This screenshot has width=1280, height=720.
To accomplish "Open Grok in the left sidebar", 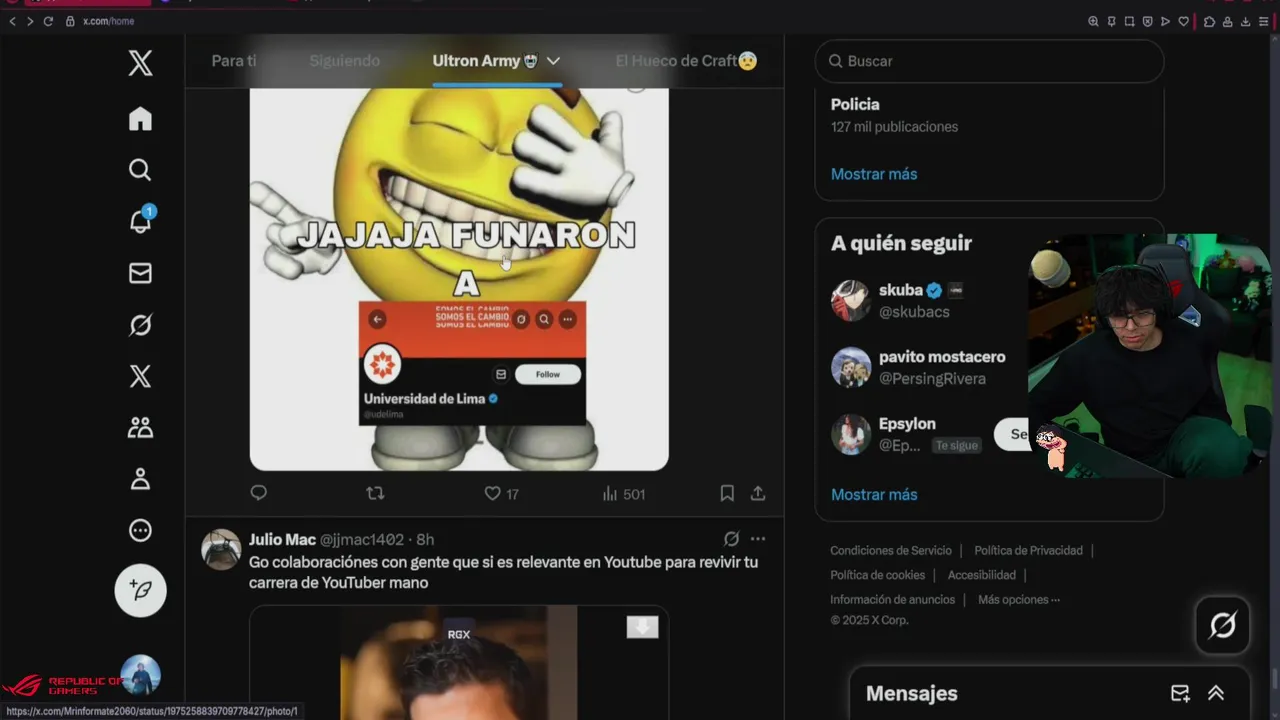I will click(x=140, y=325).
